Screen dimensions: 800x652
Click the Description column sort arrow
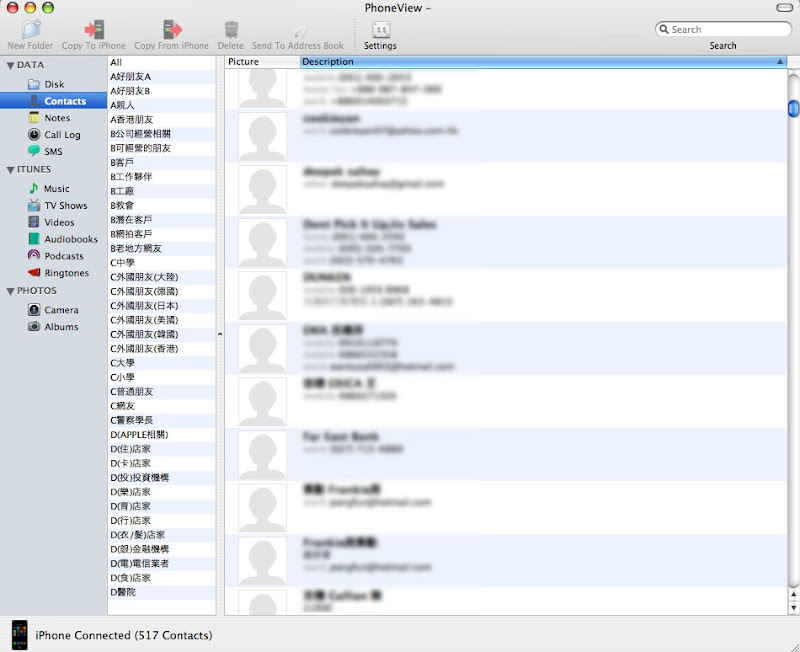(780, 61)
